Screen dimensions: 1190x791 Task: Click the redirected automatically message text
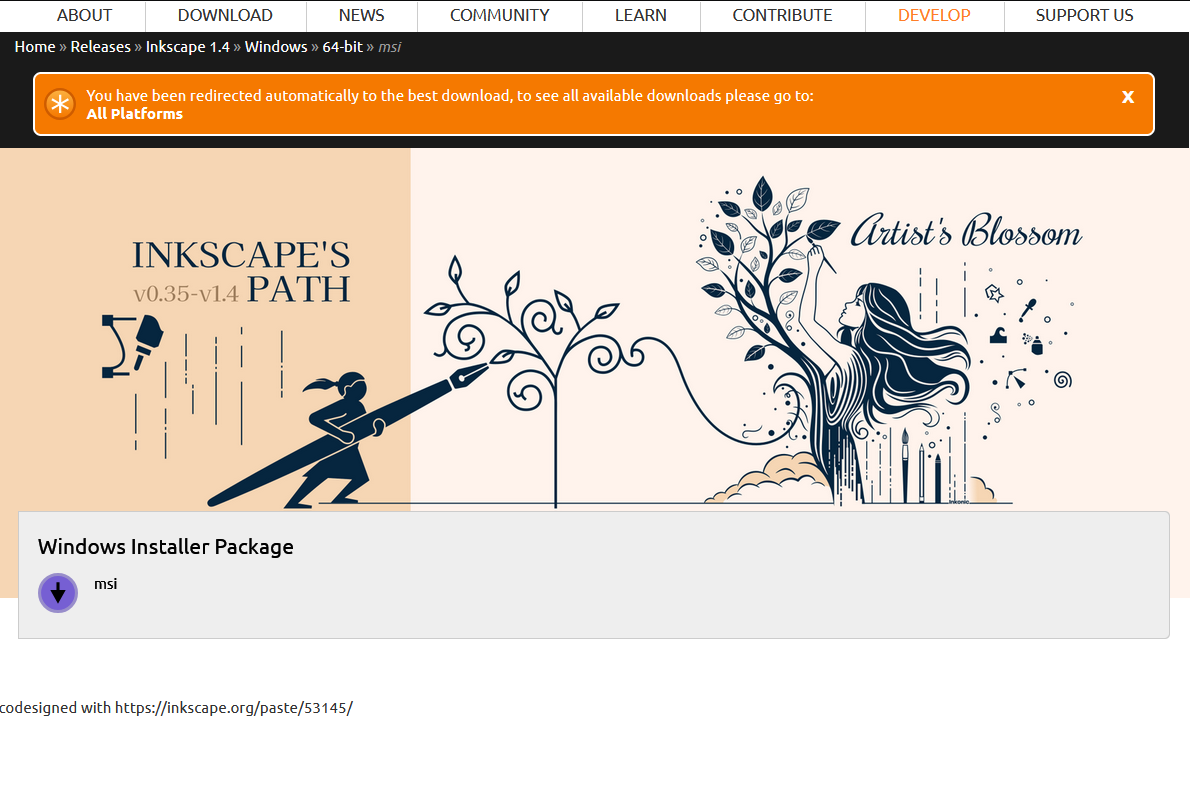[x=450, y=96]
